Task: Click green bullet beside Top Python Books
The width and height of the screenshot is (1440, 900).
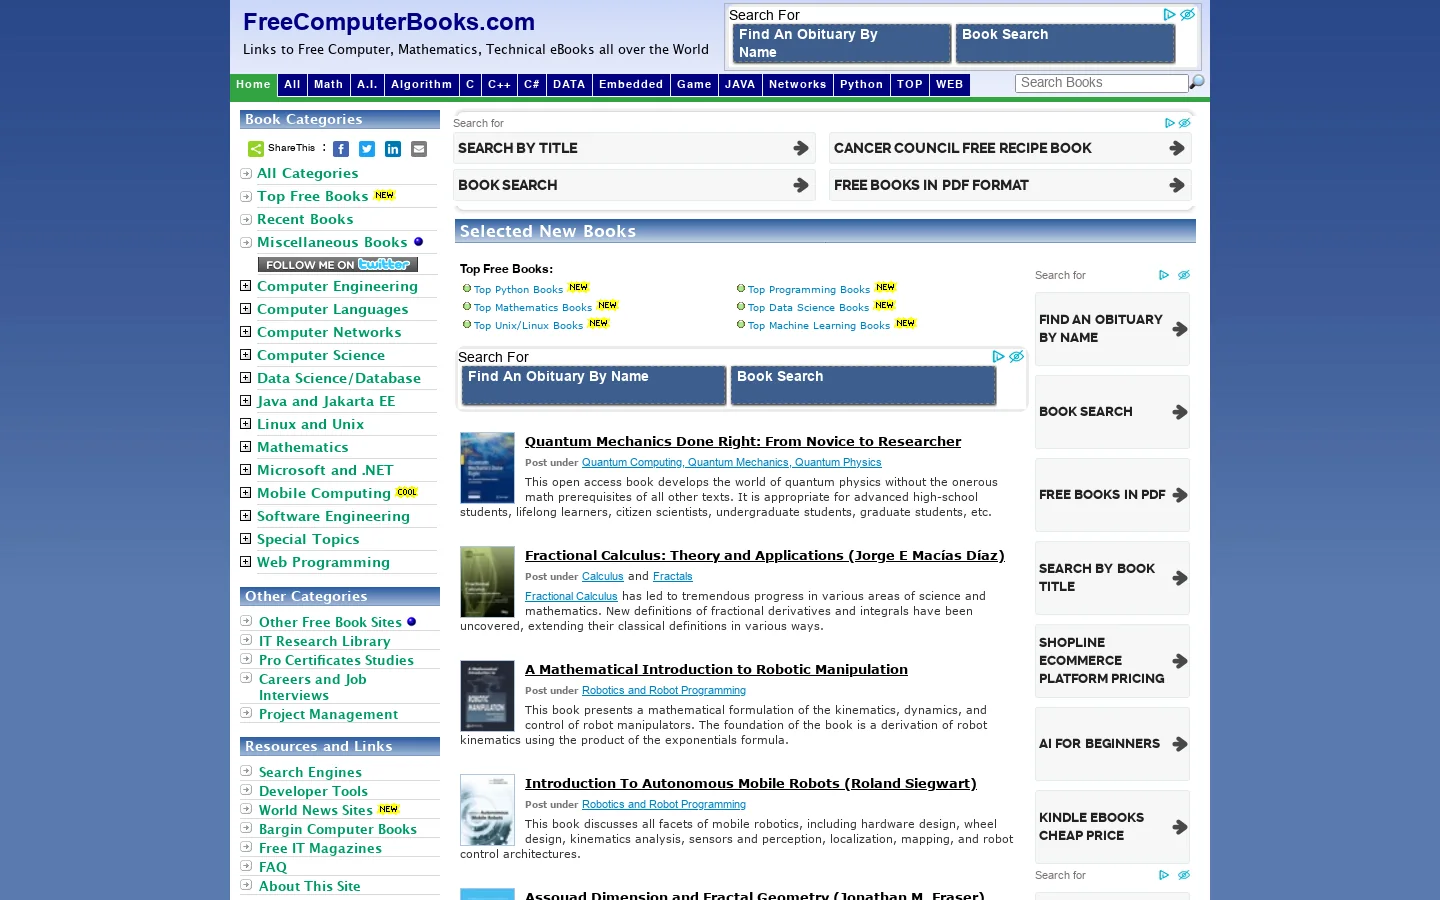Action: 467,288
